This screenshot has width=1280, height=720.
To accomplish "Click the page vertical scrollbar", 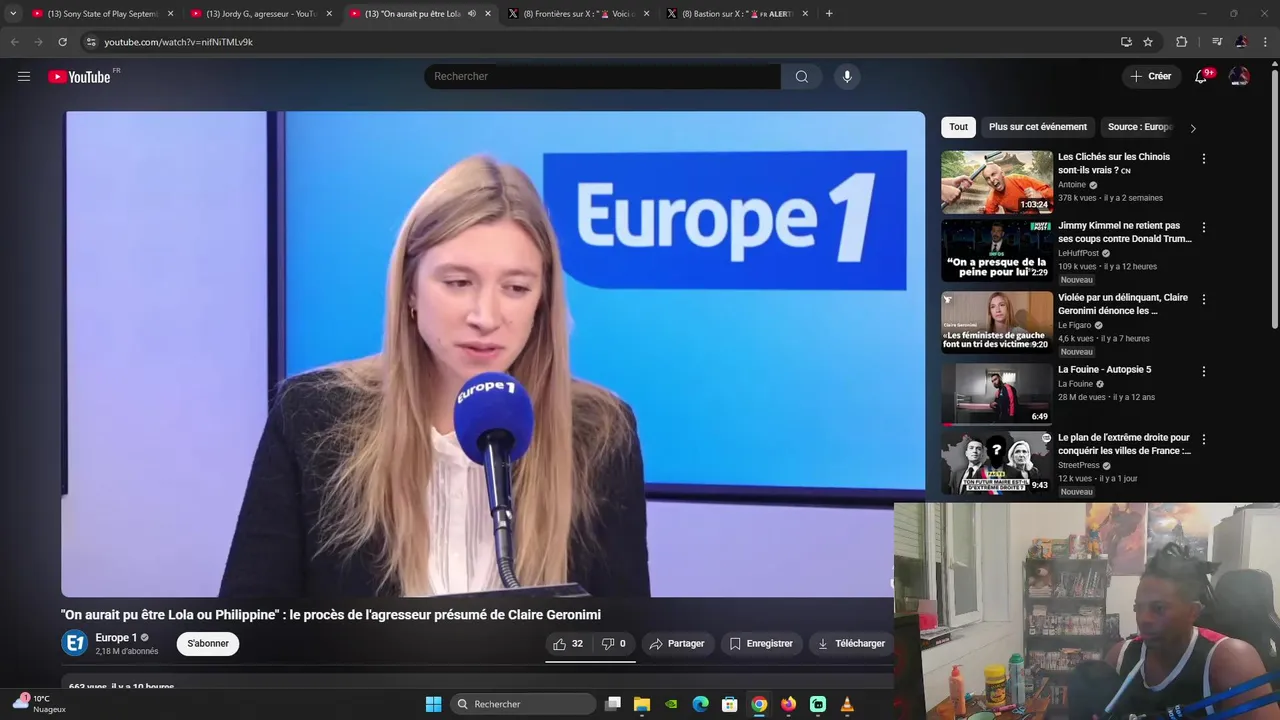I will (x=1274, y=200).
